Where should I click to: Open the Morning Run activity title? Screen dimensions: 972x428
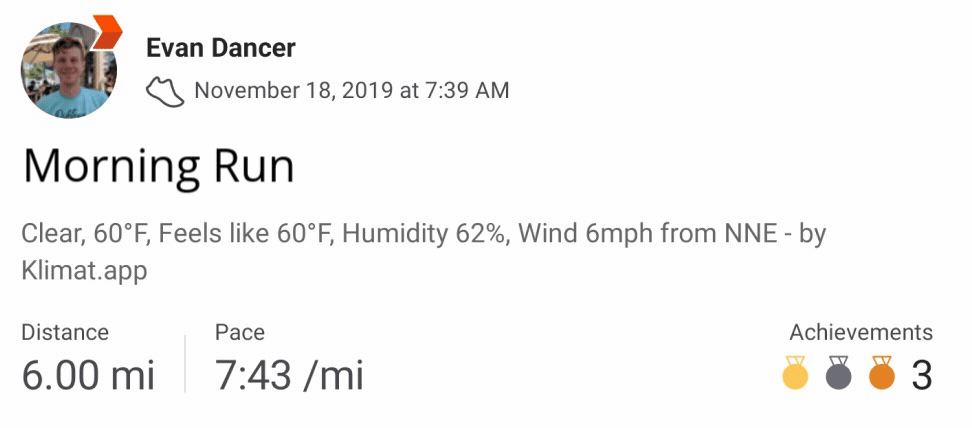click(159, 166)
